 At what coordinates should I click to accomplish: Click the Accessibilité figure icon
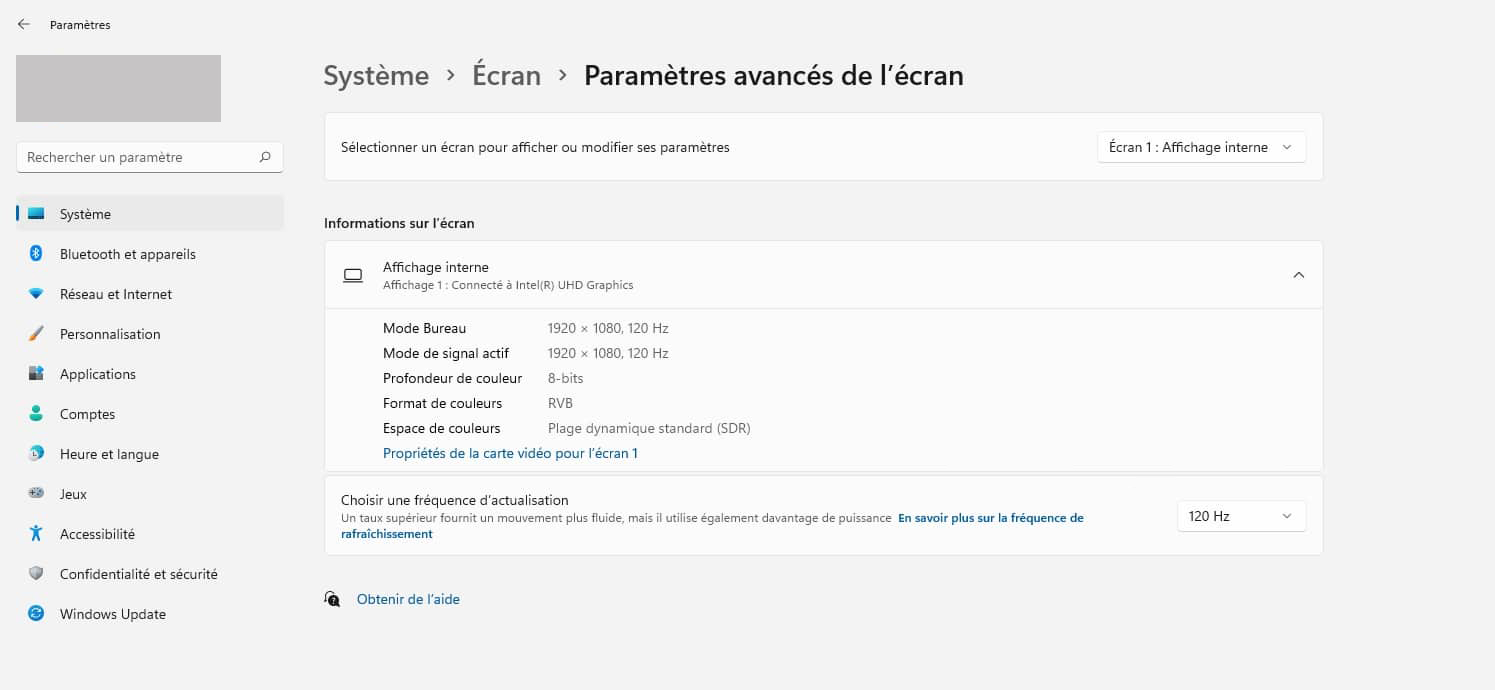[36, 534]
